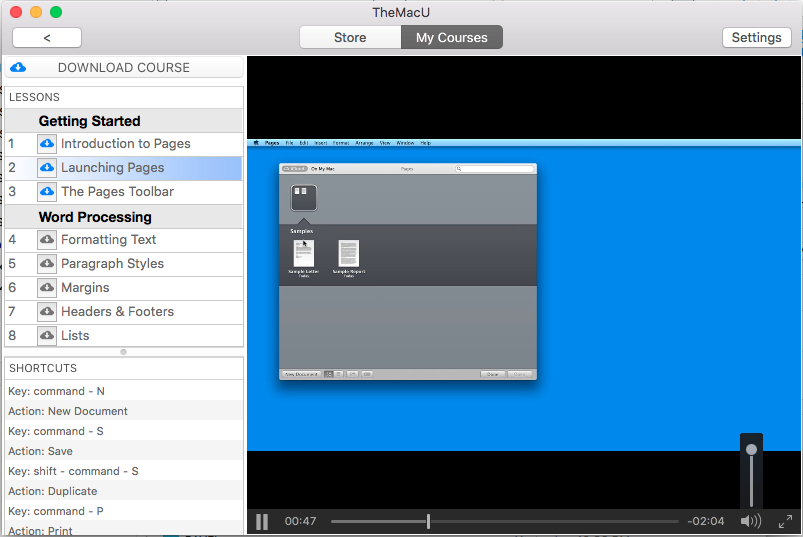Download Paragraph Styles lesson cloud icon
The width and height of the screenshot is (803, 537).
[x=47, y=264]
